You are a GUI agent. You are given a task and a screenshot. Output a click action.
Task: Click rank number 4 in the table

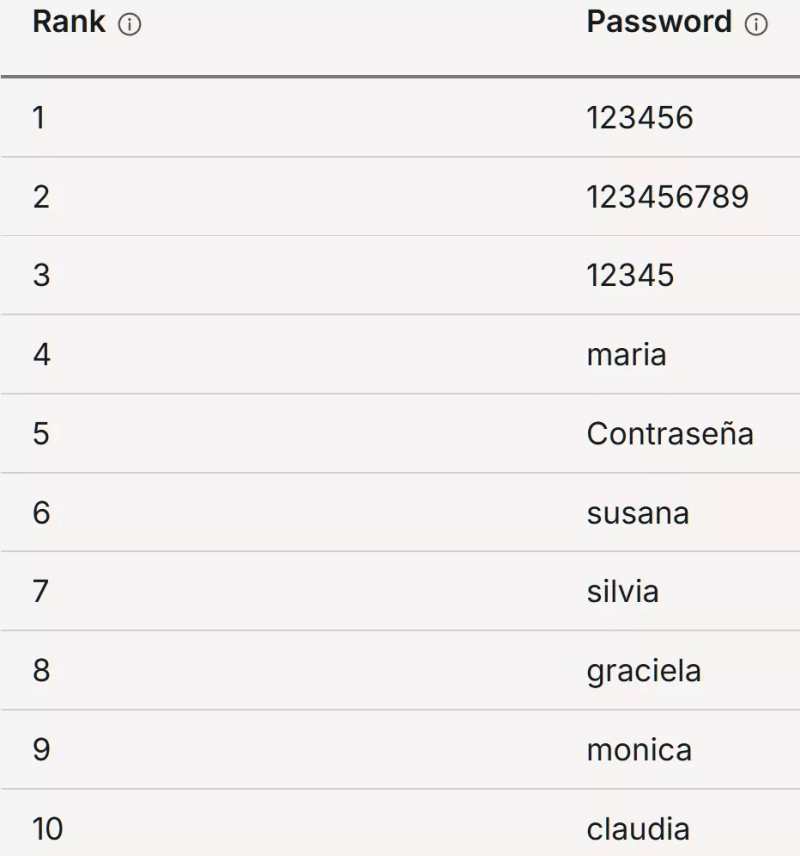point(41,355)
